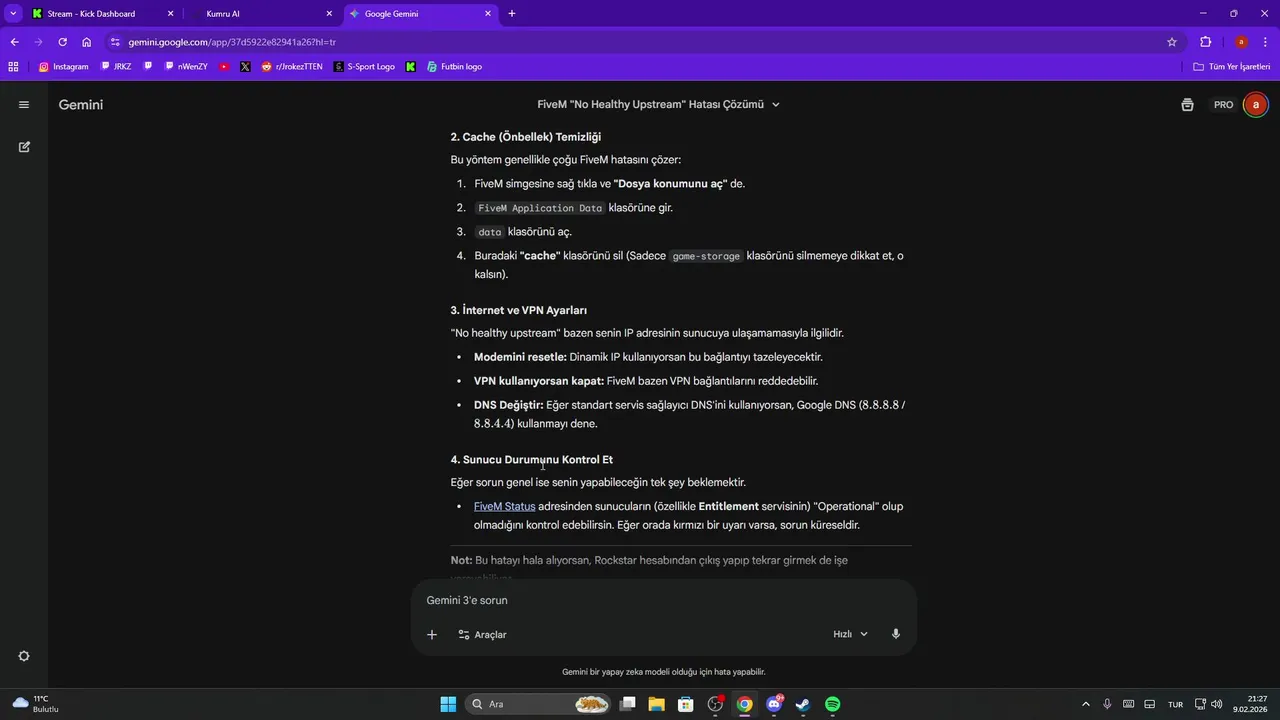Open Chrome's three-dot menu
The width and height of the screenshot is (1280, 720).
pyautogui.click(x=1265, y=42)
